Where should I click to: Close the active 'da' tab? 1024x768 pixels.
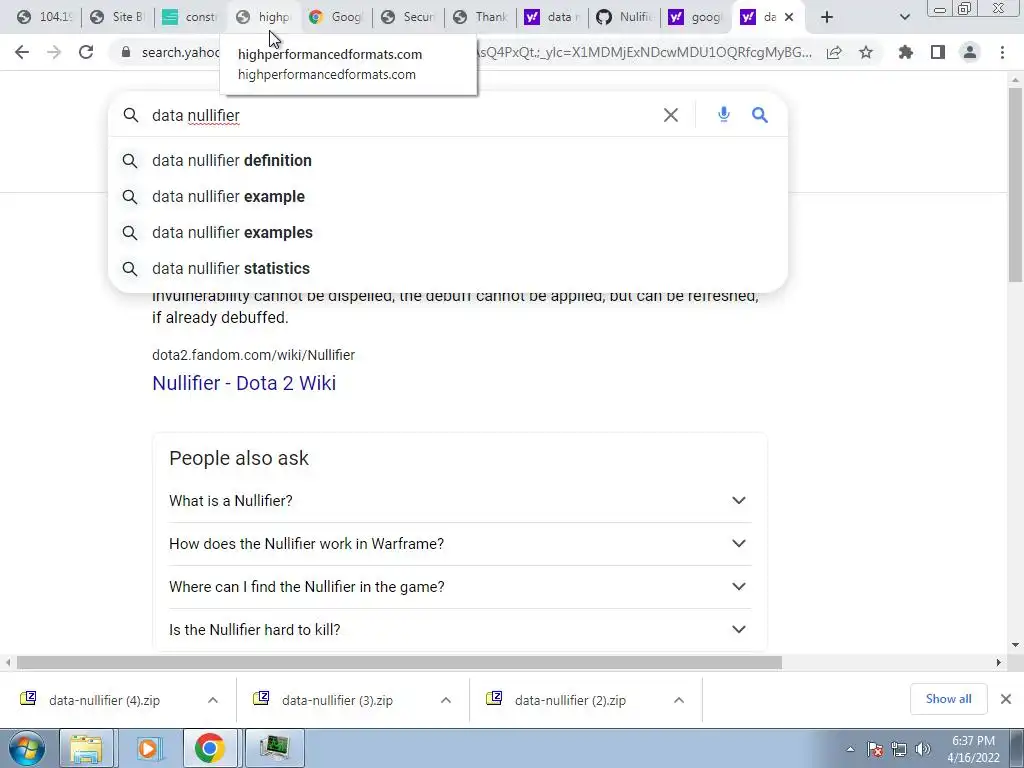point(789,17)
